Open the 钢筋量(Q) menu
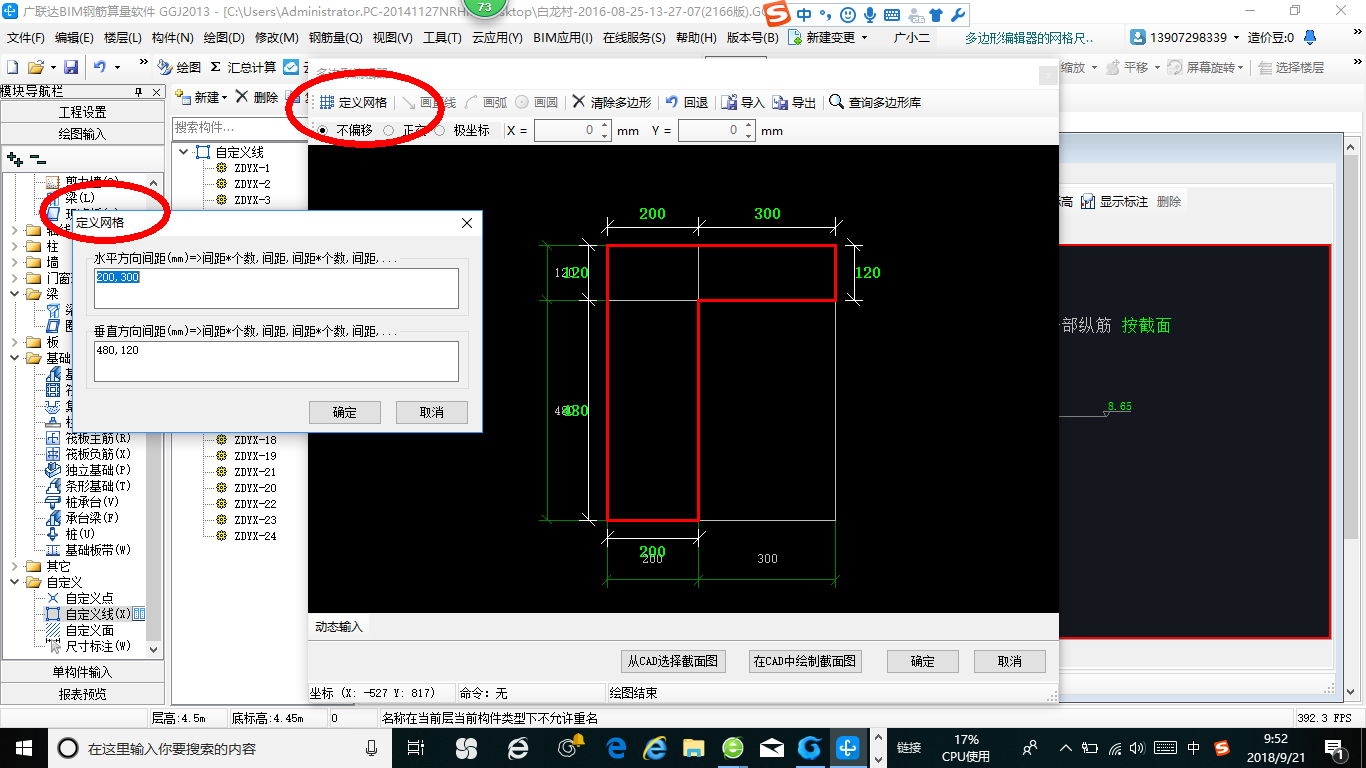The image size is (1366, 768). tap(336, 38)
